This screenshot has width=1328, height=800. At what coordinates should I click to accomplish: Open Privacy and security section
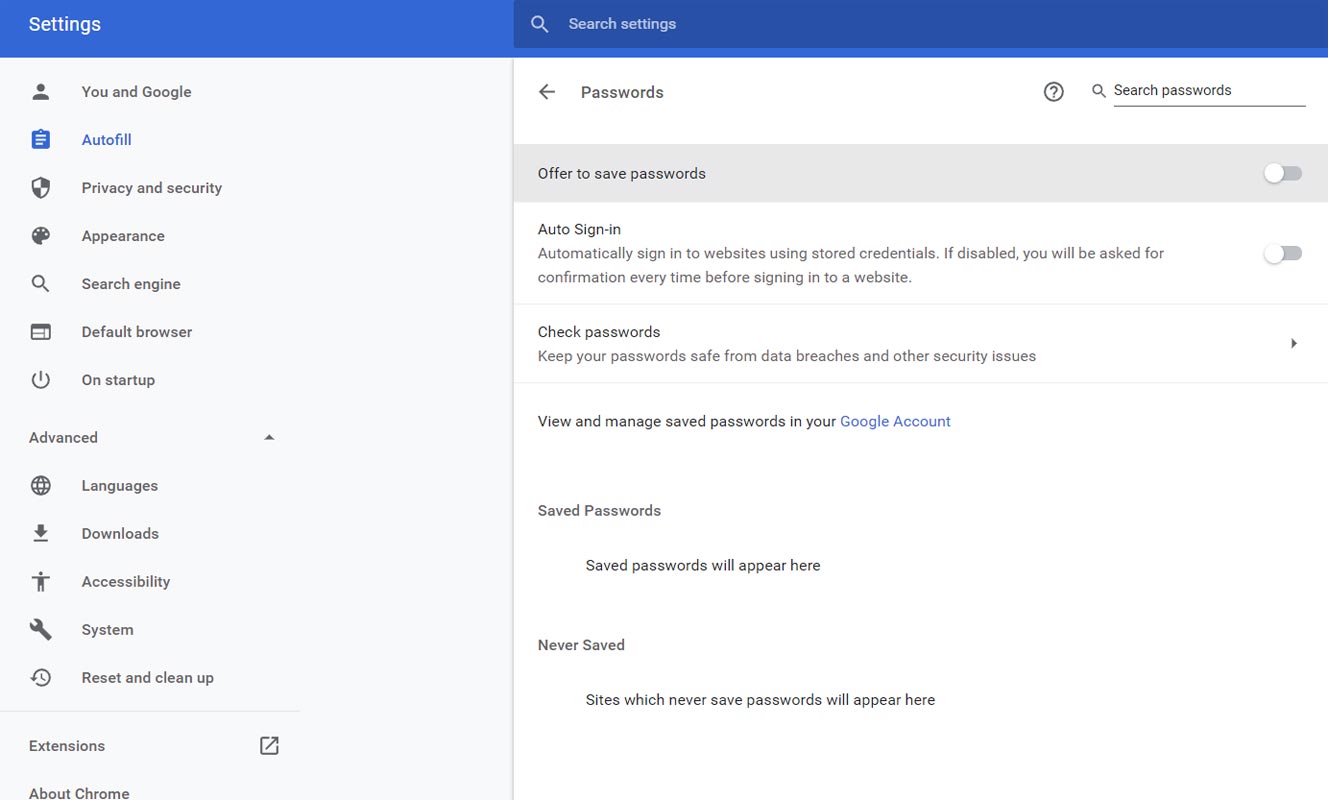click(151, 188)
